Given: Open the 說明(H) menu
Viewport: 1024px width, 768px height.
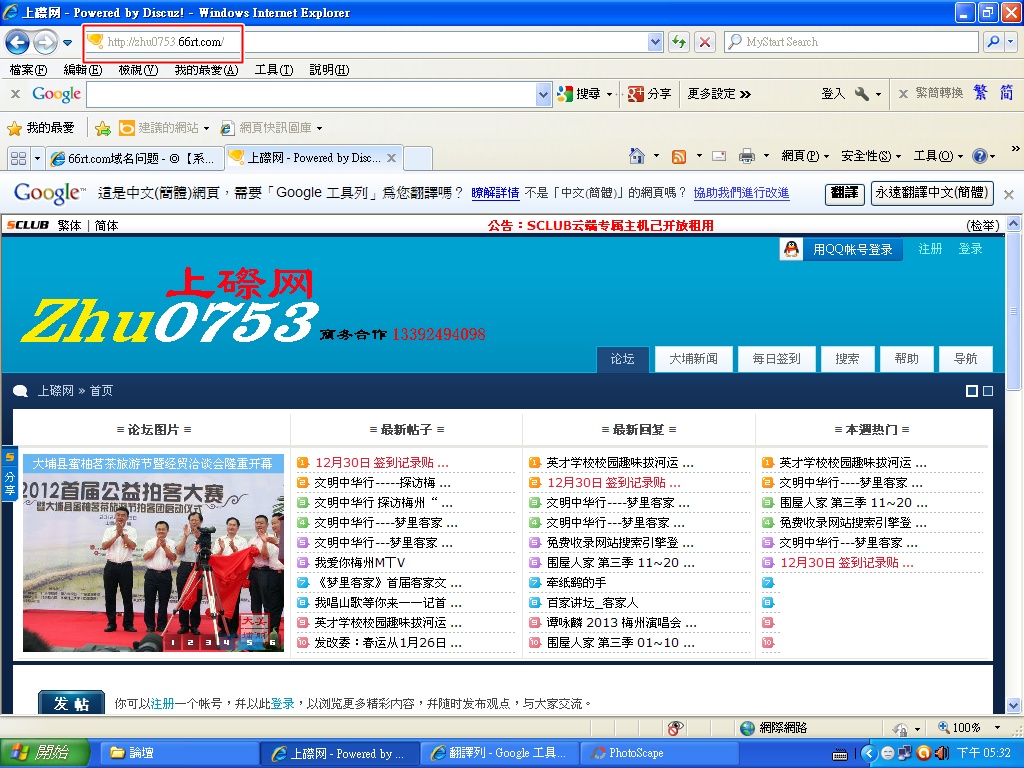Looking at the screenshot, I should click(x=329, y=70).
